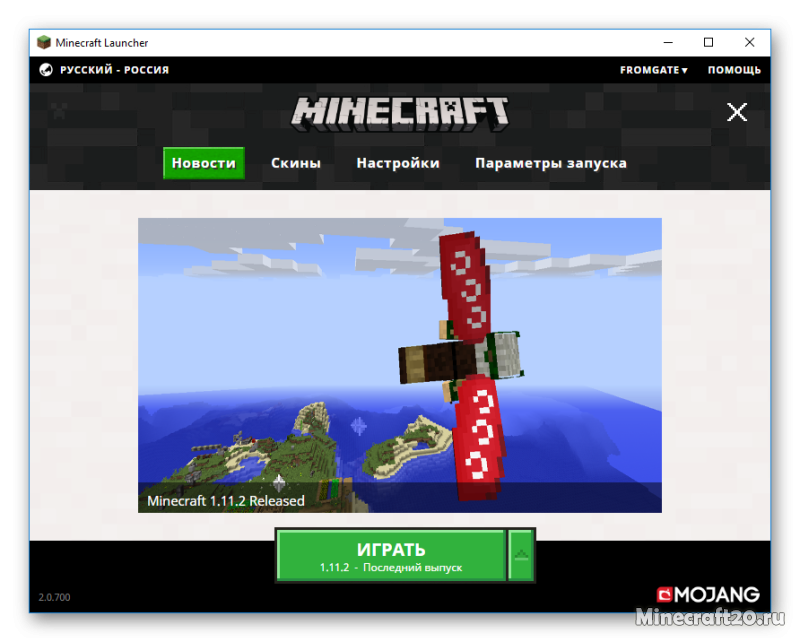Screen dimensions: 800x642
Task: Click the Minecraft grass block title bar icon
Action: [x=44, y=43]
